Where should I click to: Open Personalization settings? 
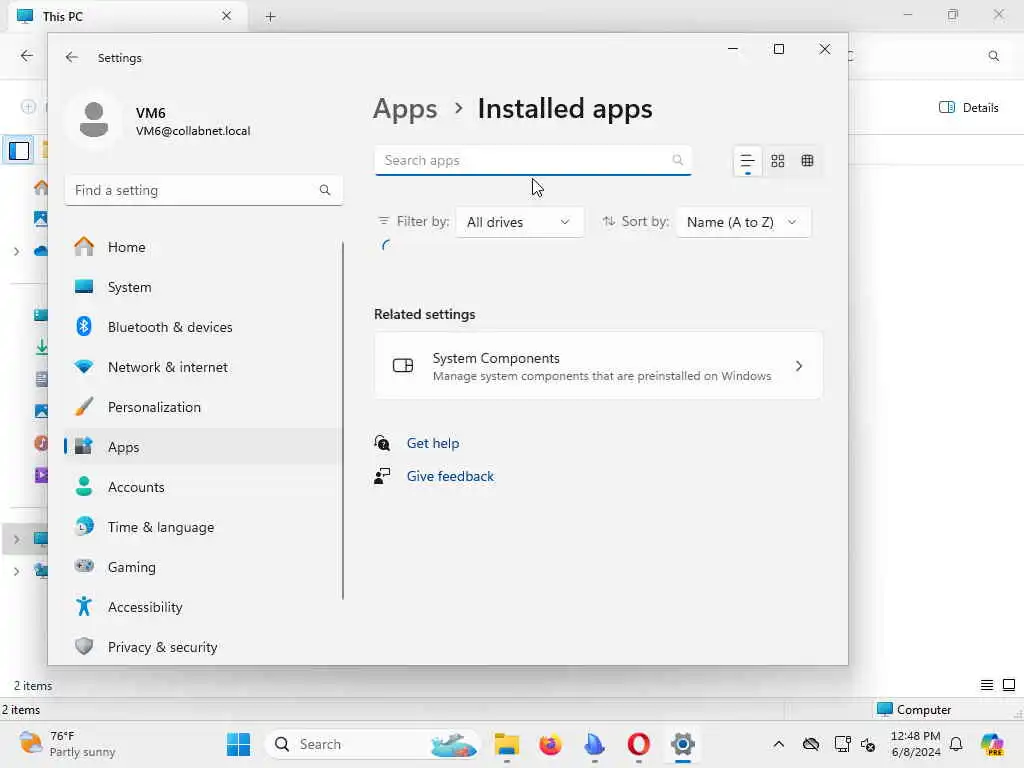click(203, 407)
